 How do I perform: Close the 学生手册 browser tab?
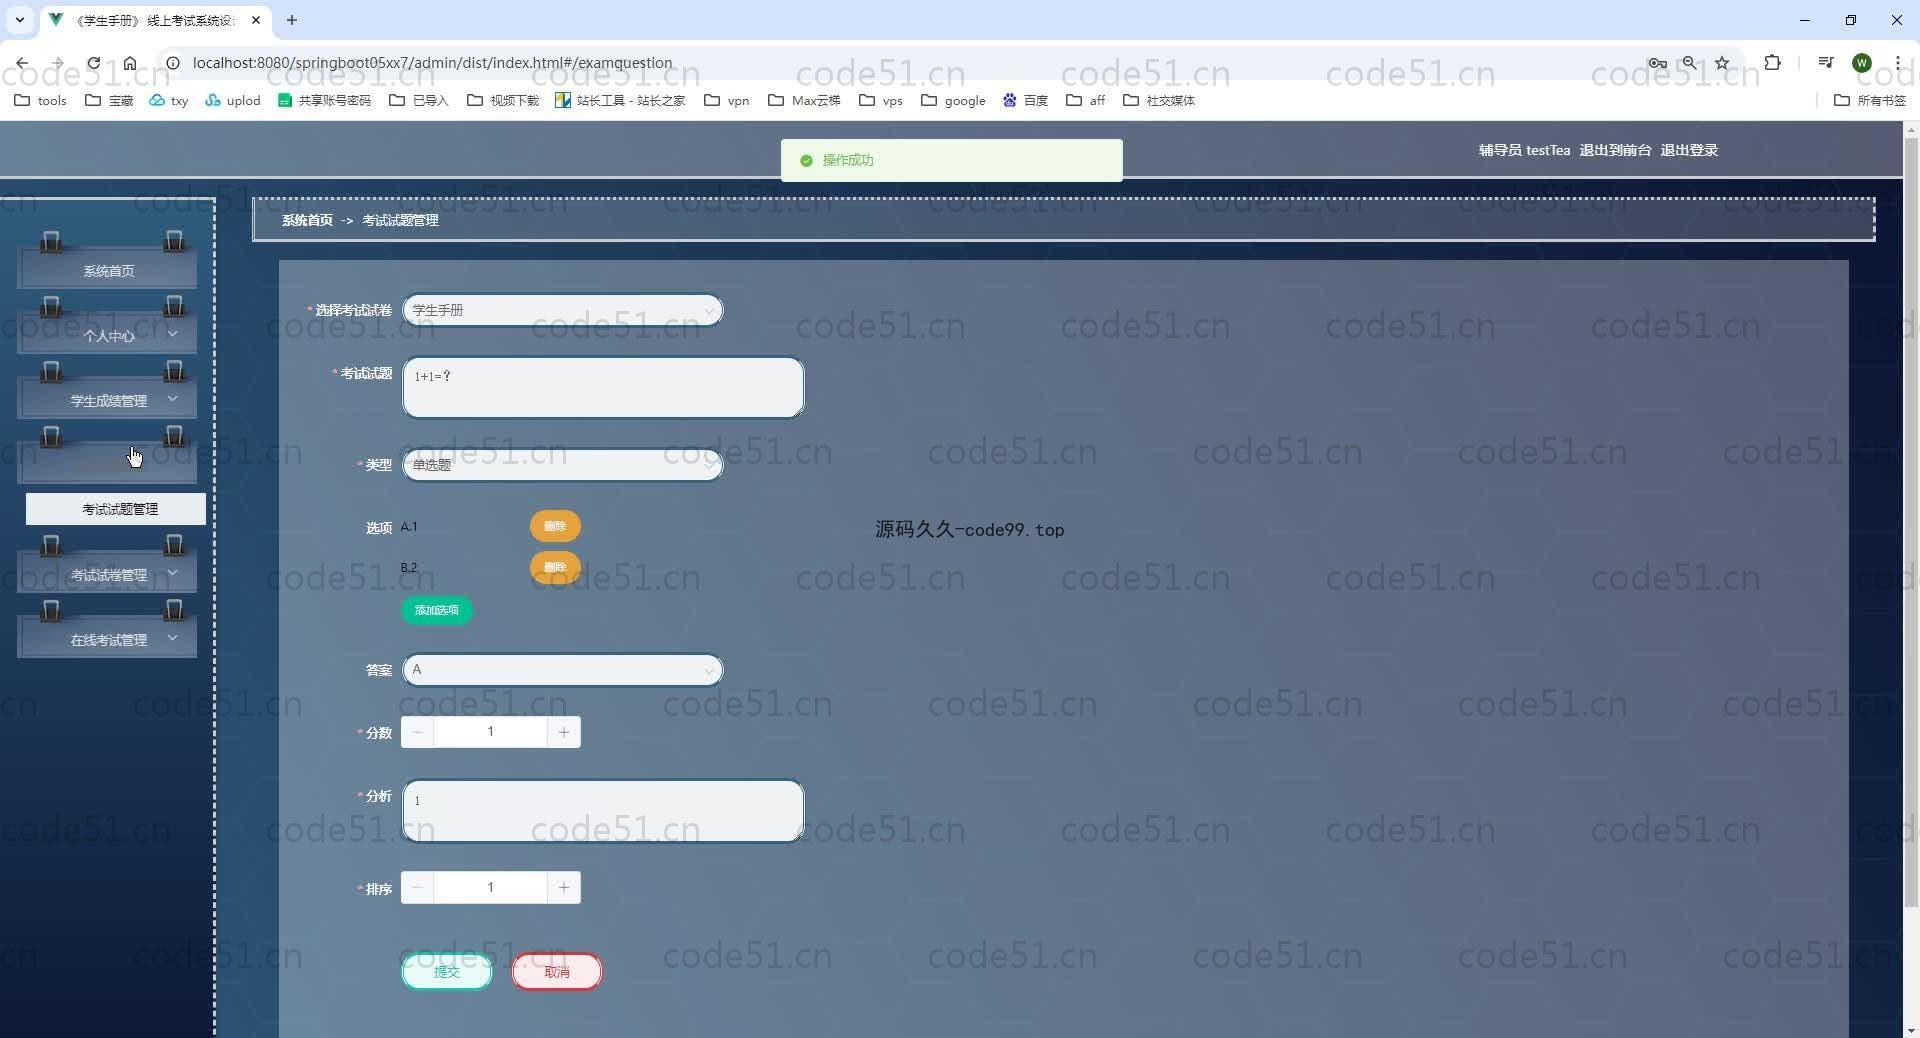click(256, 20)
